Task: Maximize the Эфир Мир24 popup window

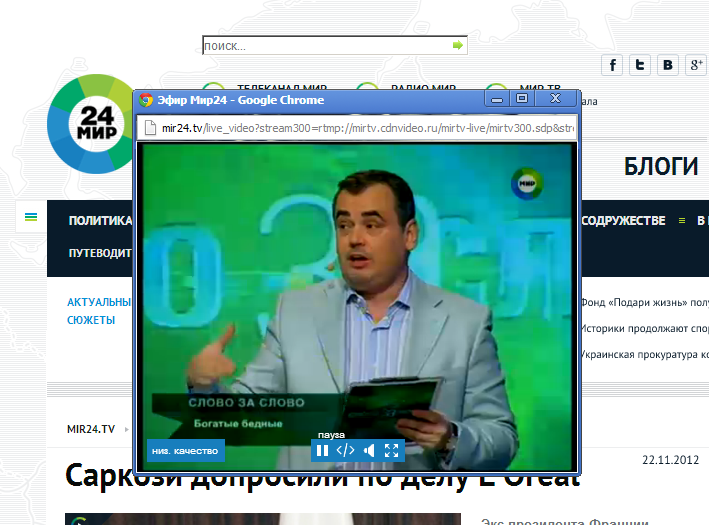Action: [x=522, y=99]
